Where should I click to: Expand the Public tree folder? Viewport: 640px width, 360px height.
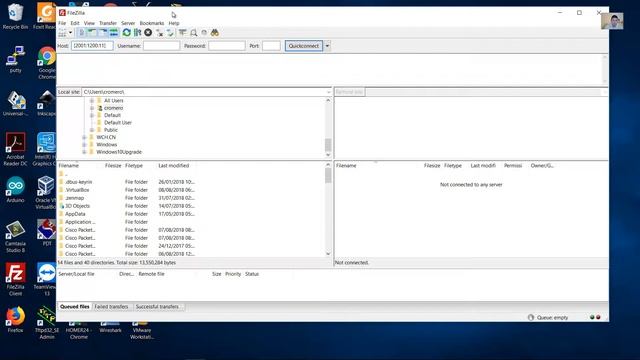click(x=92, y=130)
